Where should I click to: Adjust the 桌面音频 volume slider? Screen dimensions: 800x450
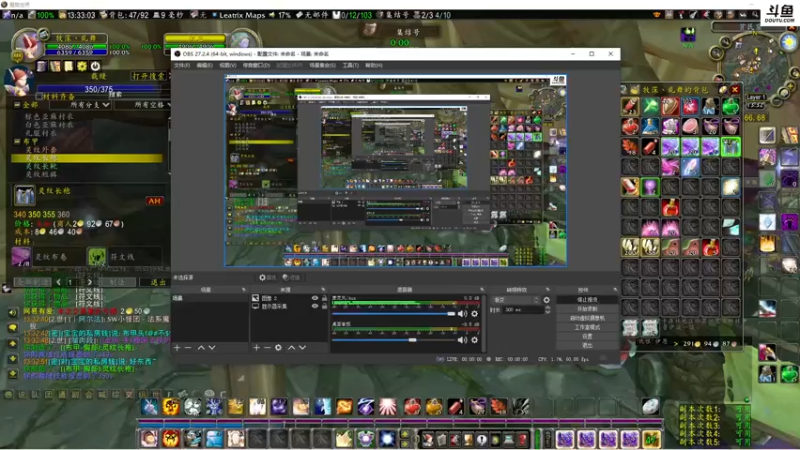click(x=393, y=340)
